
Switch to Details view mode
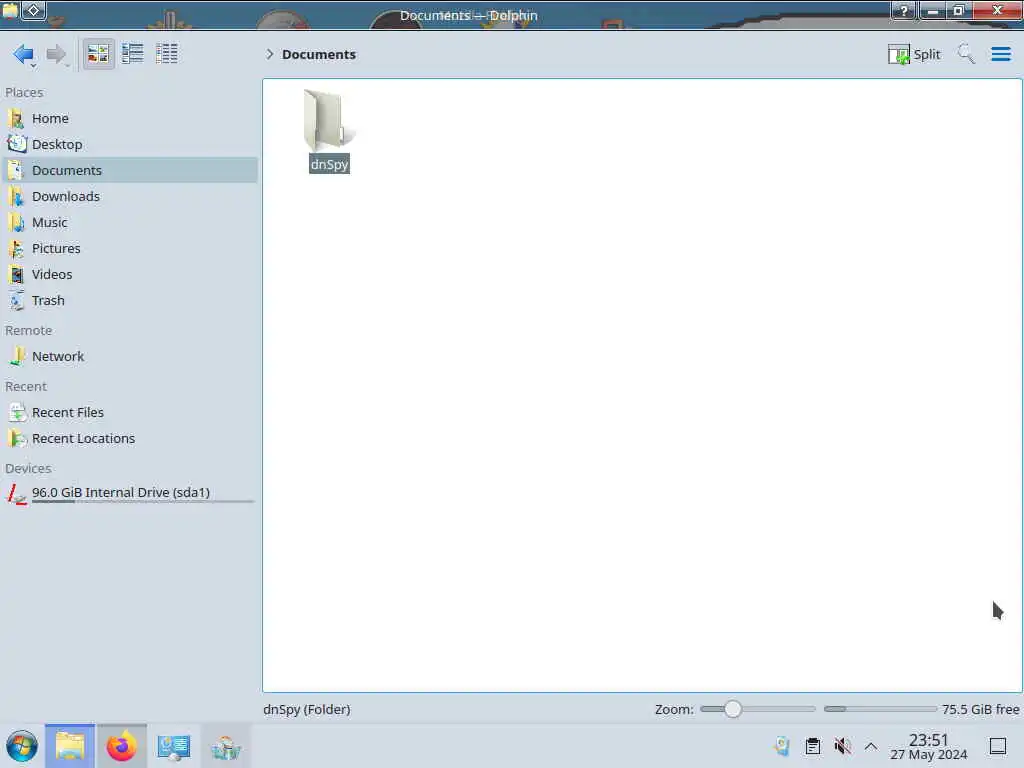point(167,54)
